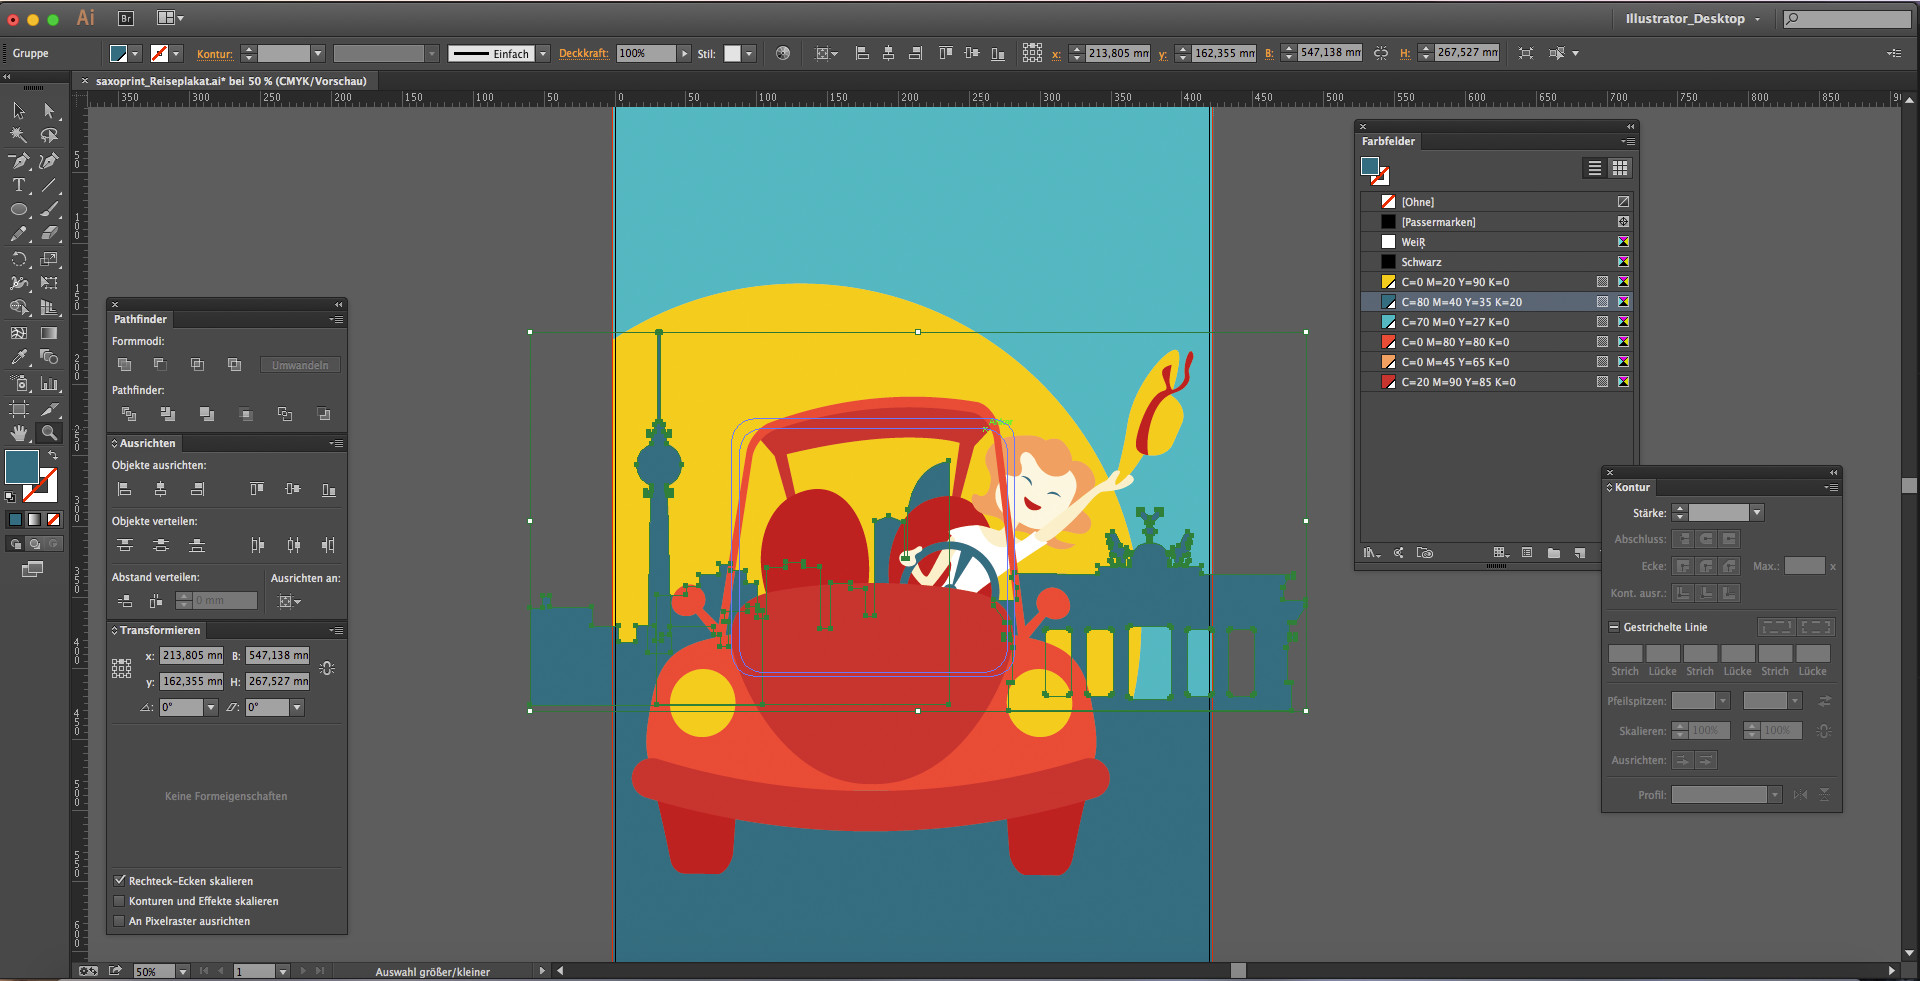This screenshot has width=1920, height=981.
Task: Click horizontal align center icon in Ausrichten
Action: (x=160, y=489)
